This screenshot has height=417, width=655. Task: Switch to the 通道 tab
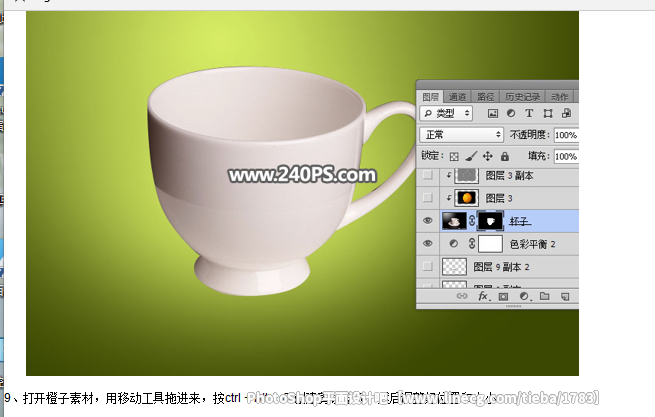[x=457, y=97]
